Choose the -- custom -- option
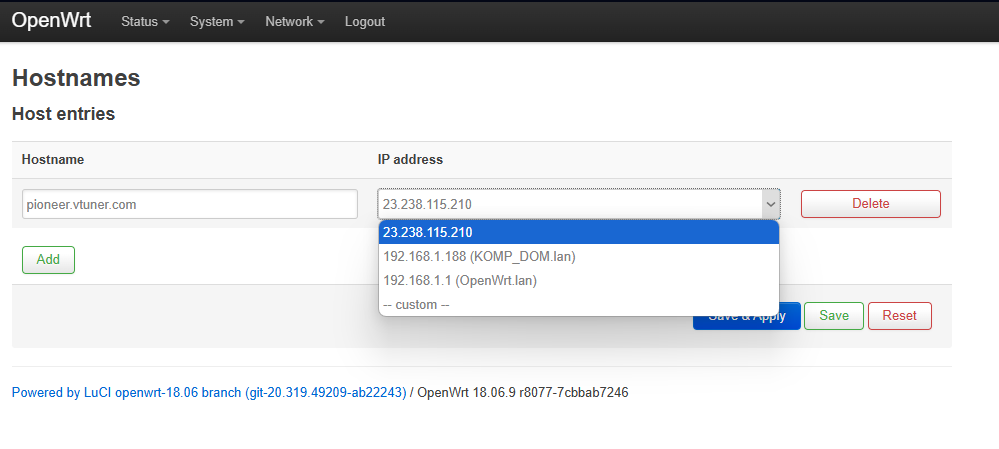 (x=579, y=304)
